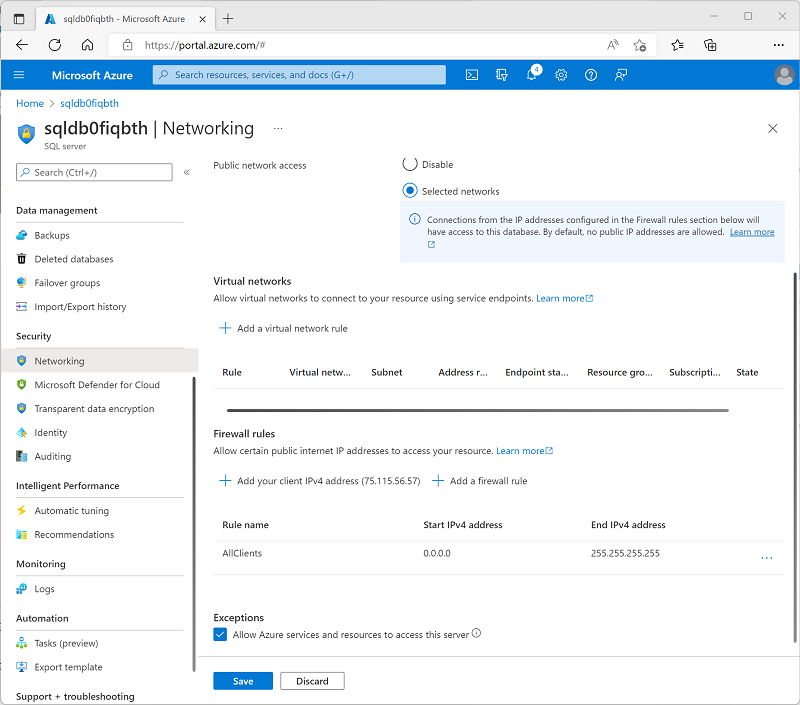Open the Feedback icon in header
This screenshot has width=800, height=705.
coord(620,75)
